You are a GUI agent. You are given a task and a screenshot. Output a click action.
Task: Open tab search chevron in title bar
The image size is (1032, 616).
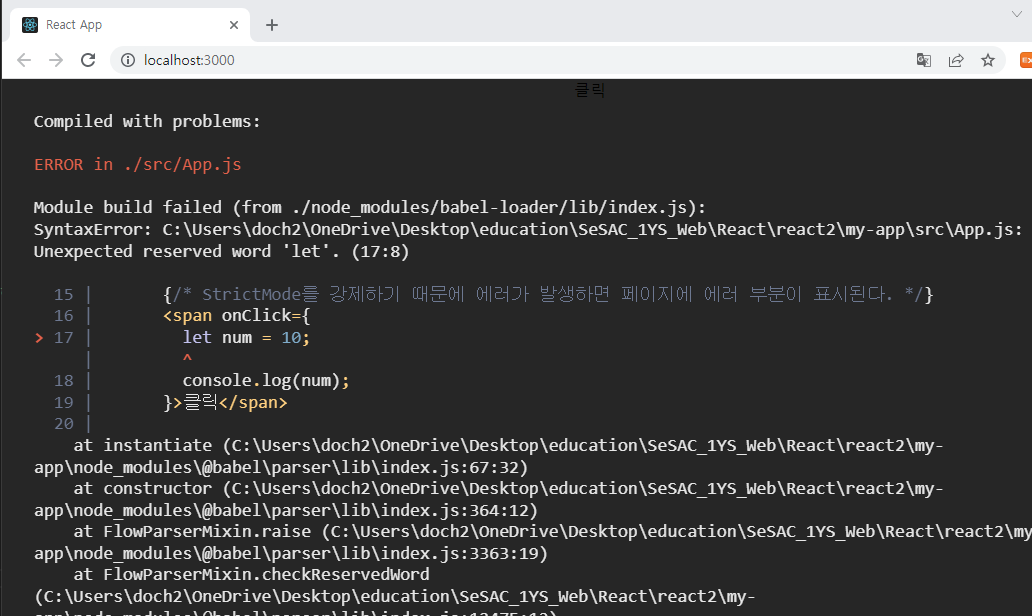[x=1017, y=14]
